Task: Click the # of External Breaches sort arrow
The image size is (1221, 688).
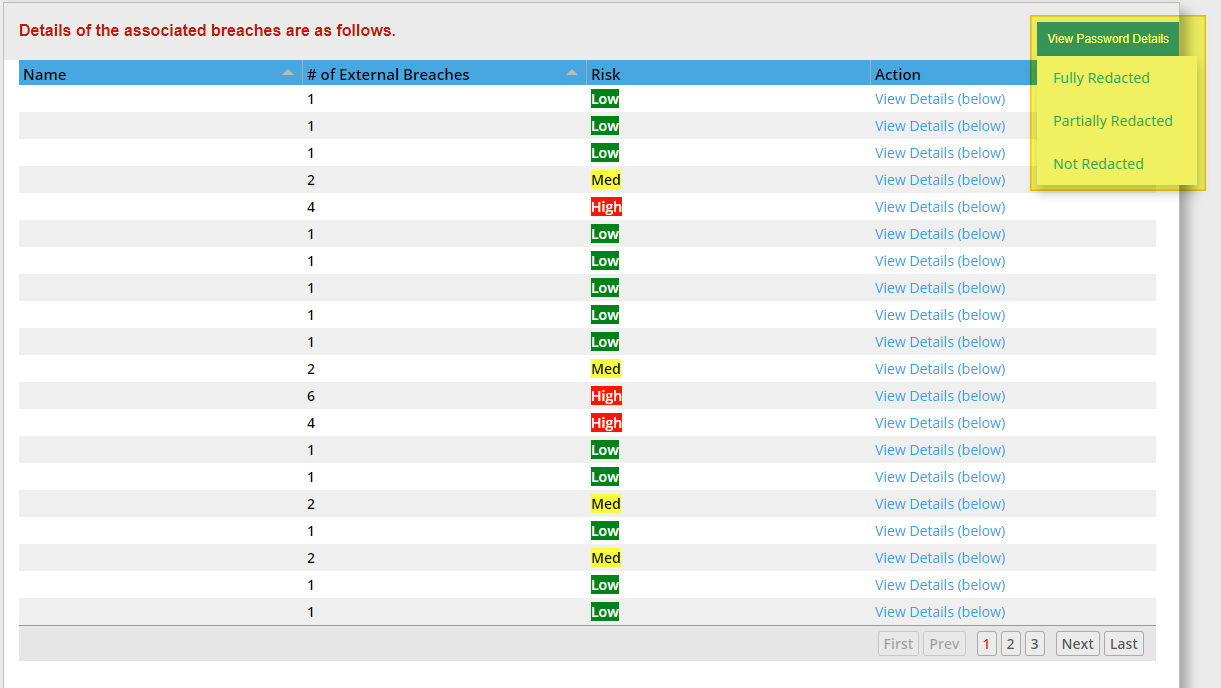Action: pos(572,73)
